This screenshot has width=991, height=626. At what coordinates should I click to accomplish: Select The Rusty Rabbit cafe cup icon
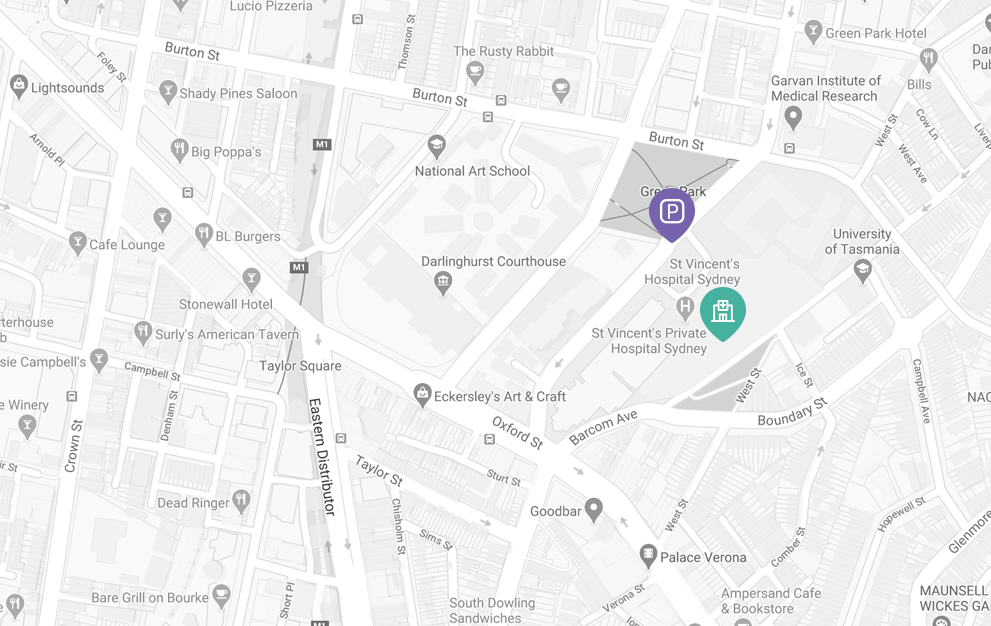pos(475,73)
